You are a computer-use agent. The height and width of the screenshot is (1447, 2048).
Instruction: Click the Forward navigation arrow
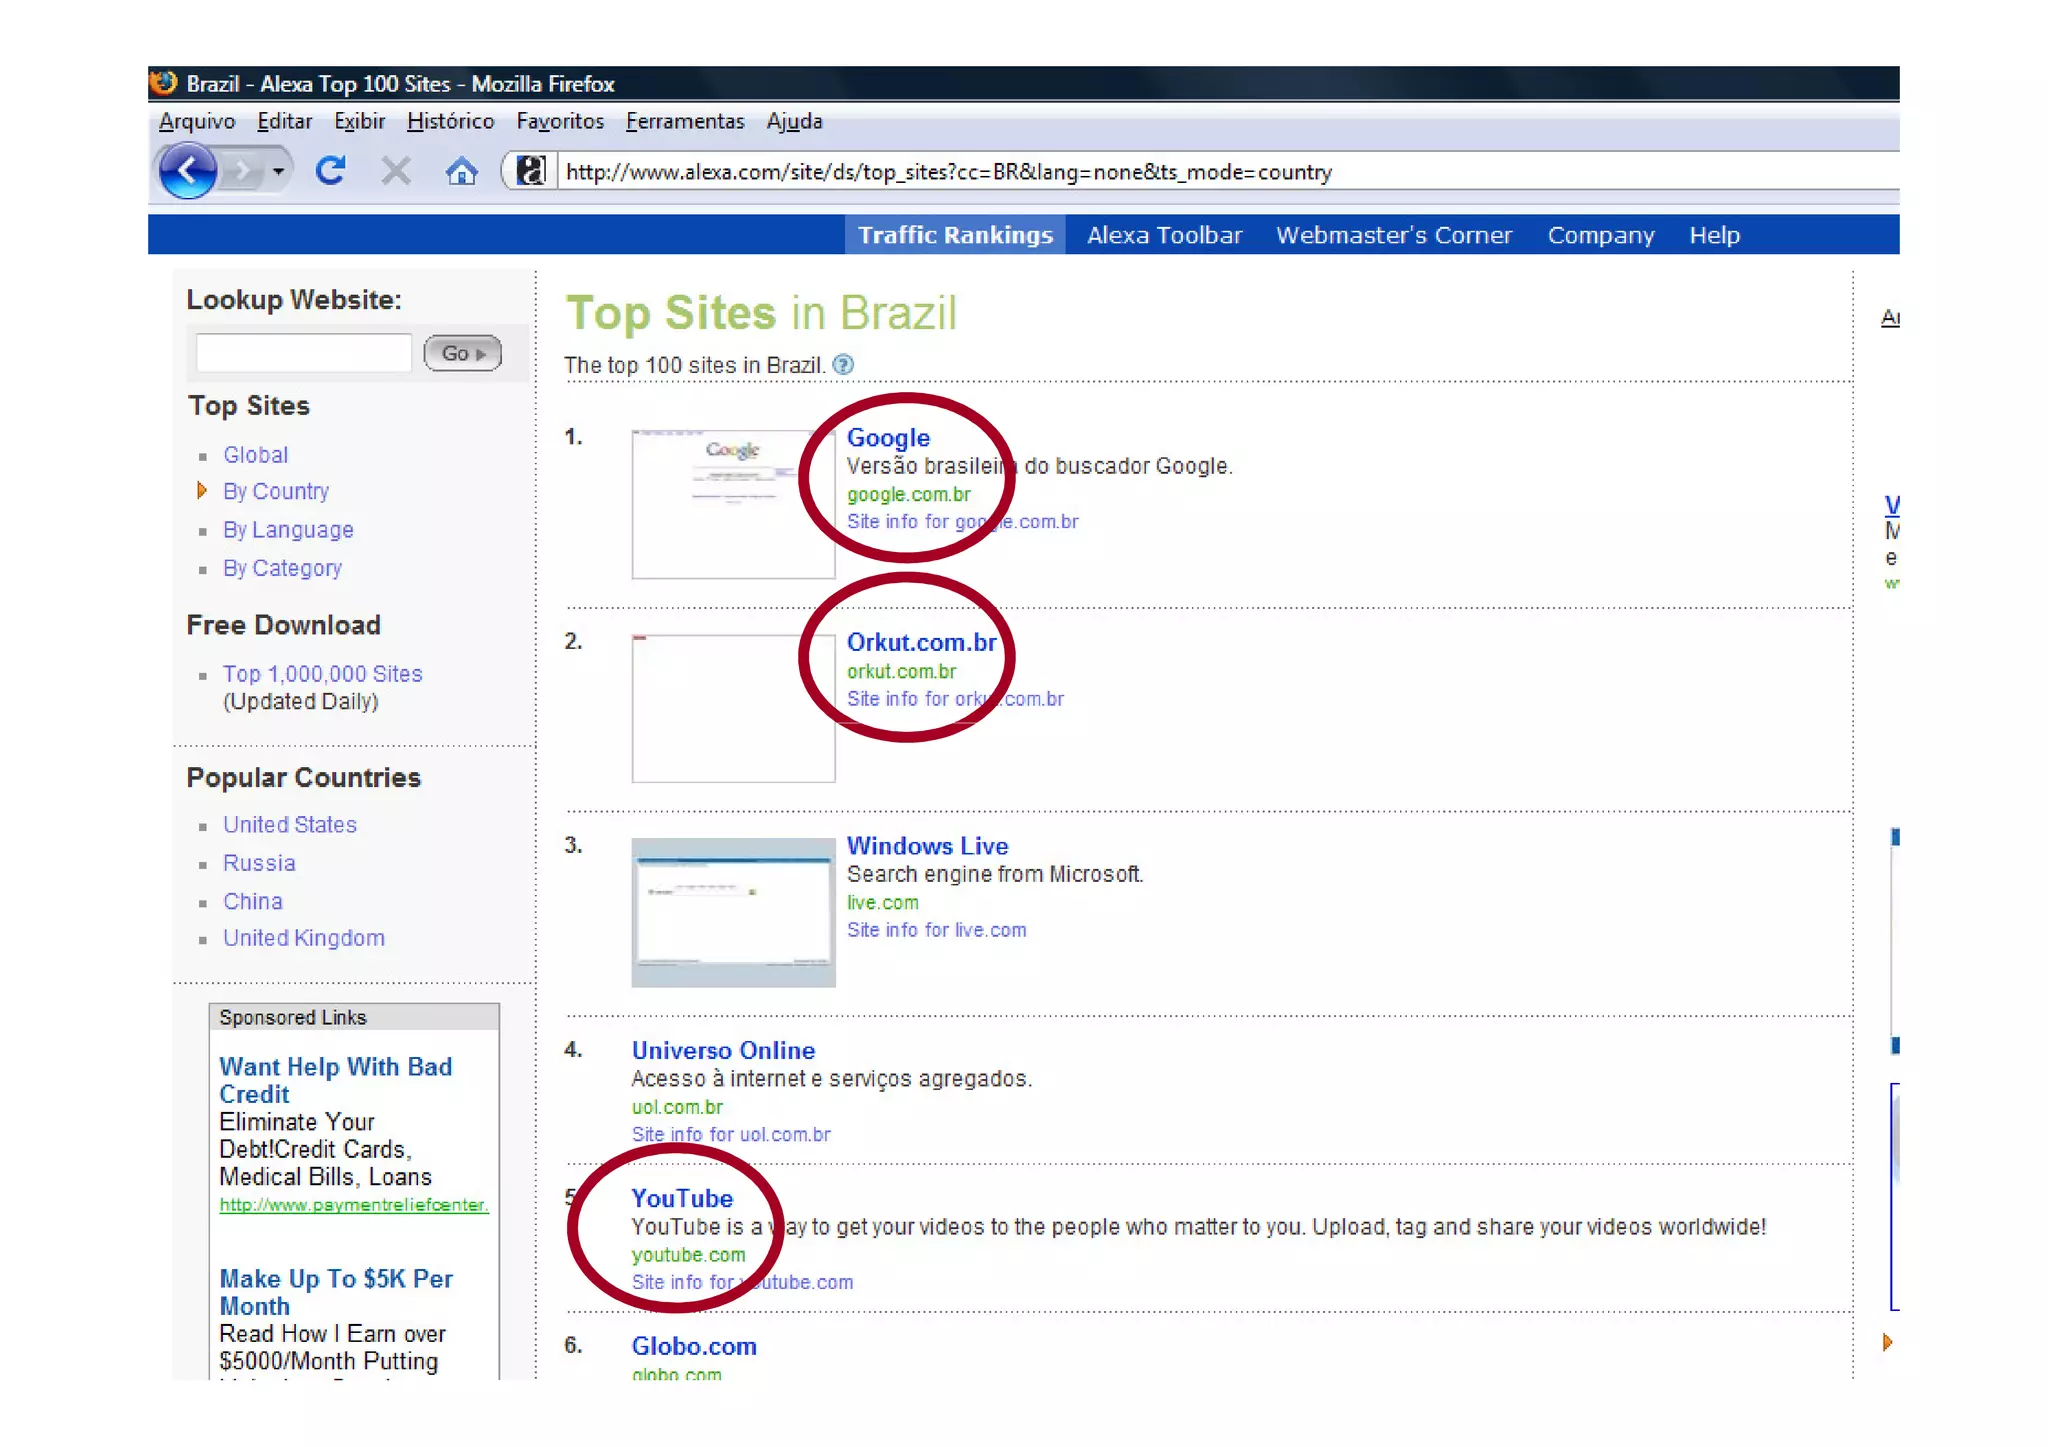241,172
